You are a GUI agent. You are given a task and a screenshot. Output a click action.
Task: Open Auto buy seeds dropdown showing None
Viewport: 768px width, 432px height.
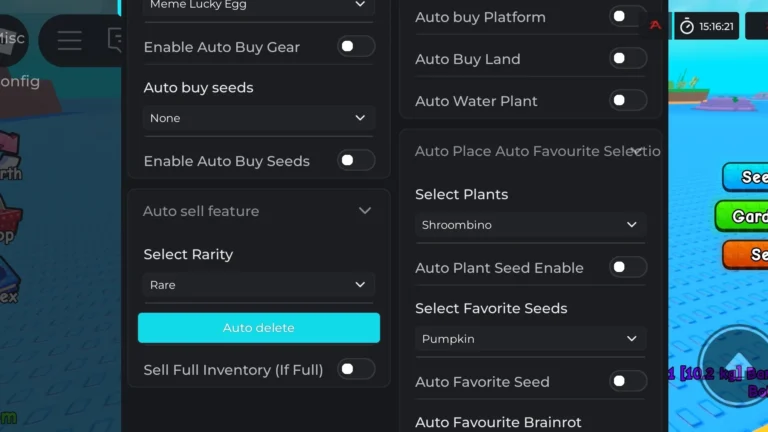tap(258, 118)
